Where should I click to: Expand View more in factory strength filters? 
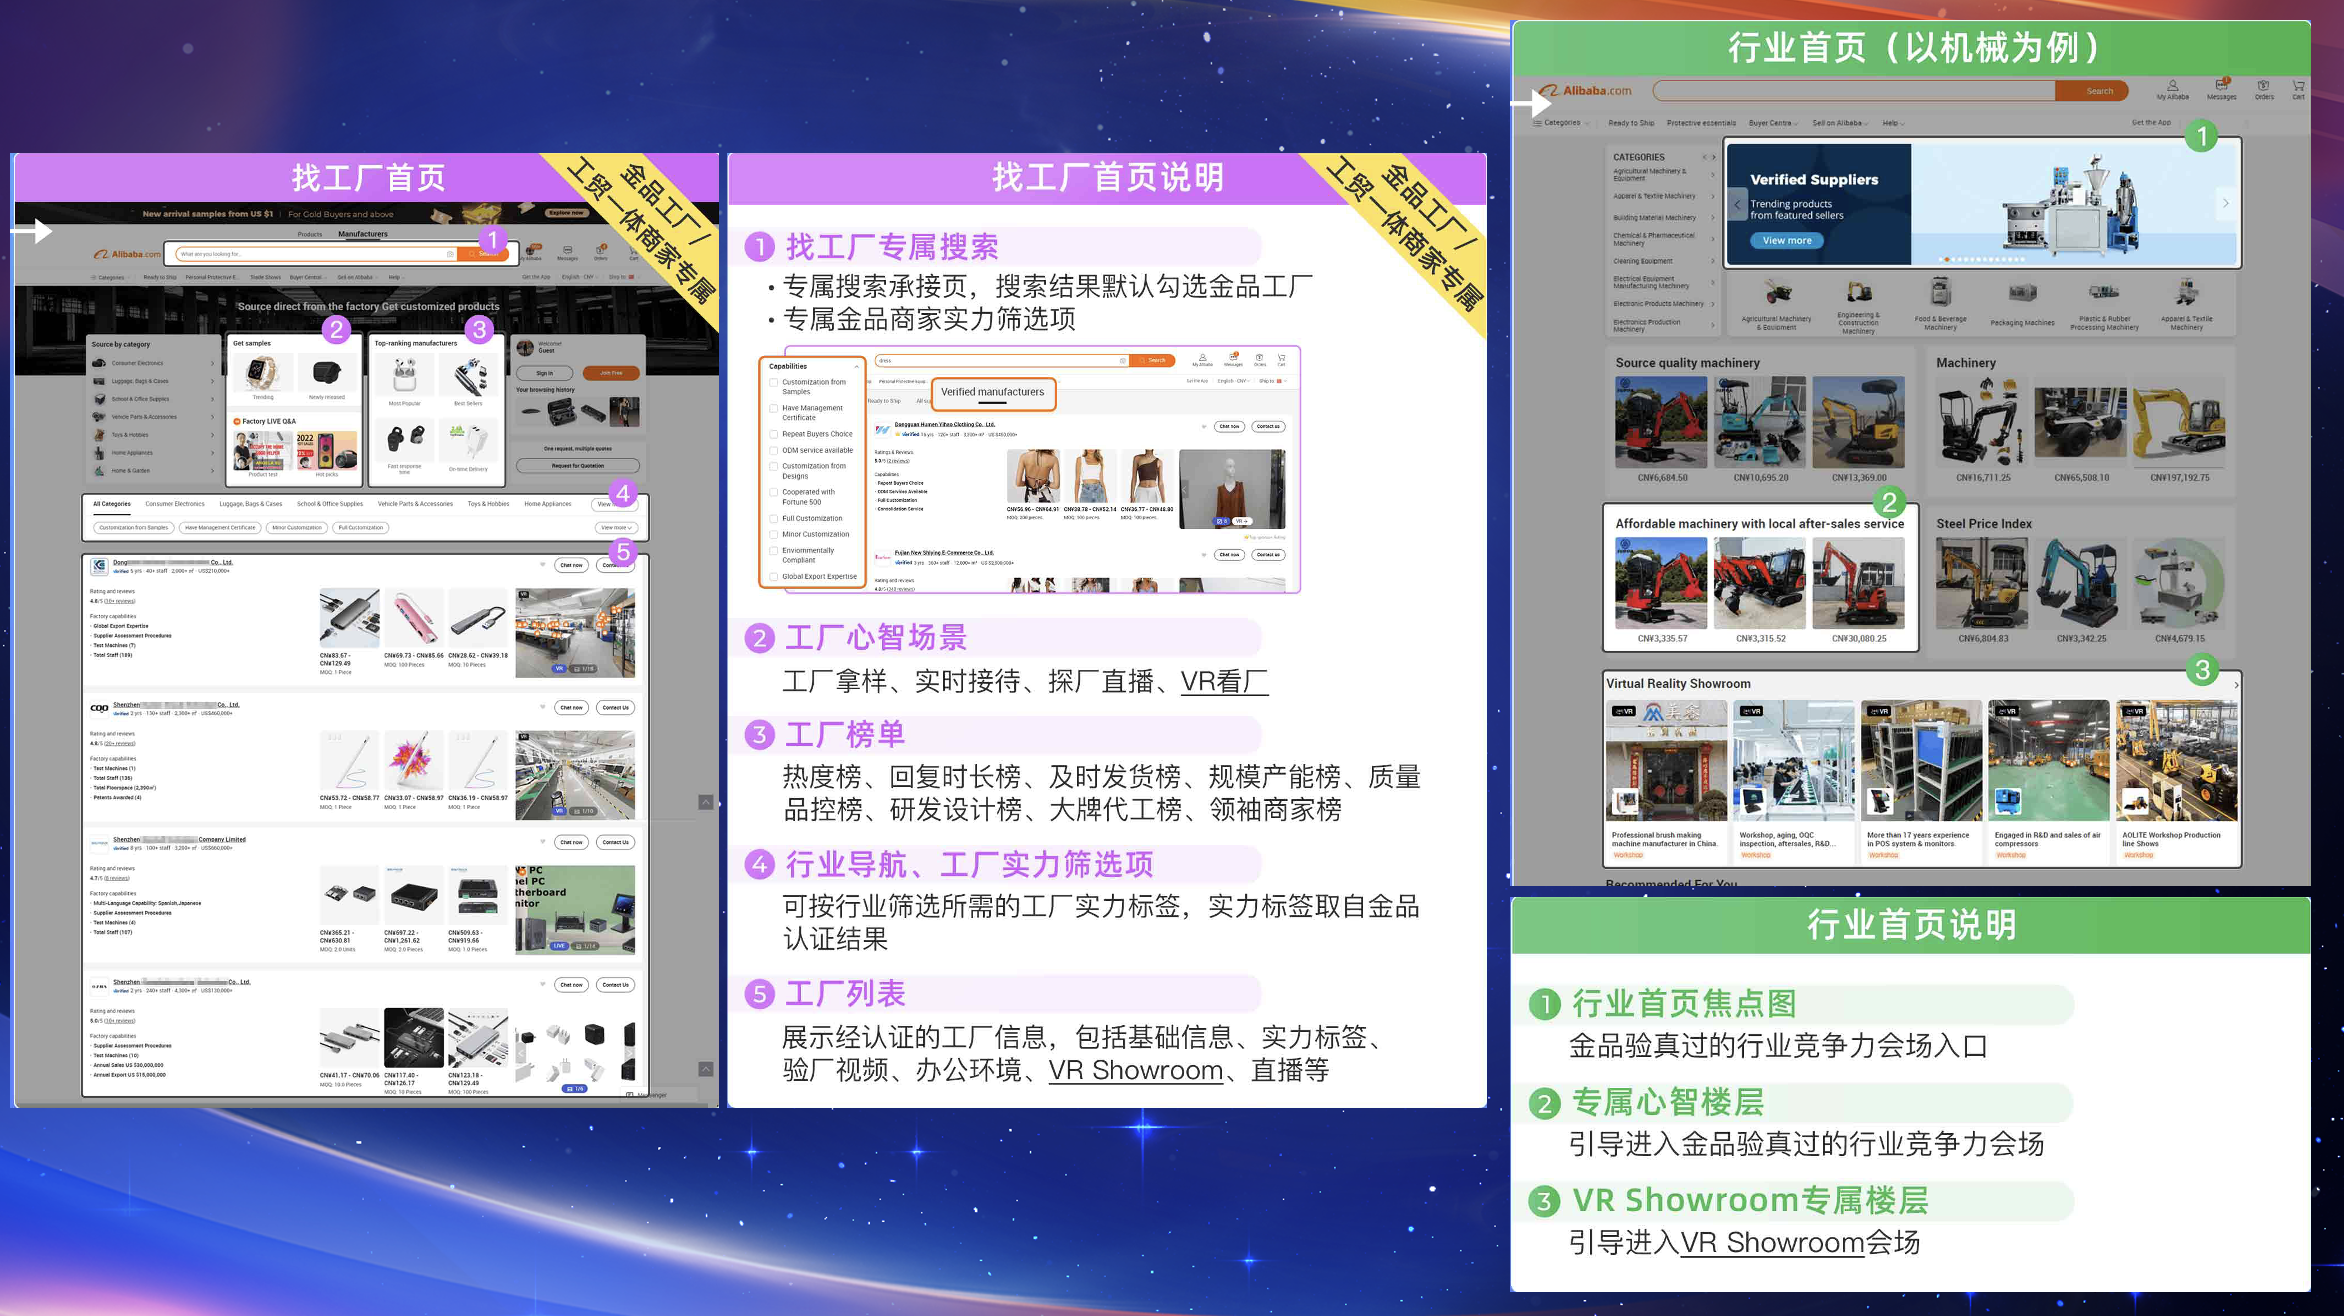pos(616,527)
